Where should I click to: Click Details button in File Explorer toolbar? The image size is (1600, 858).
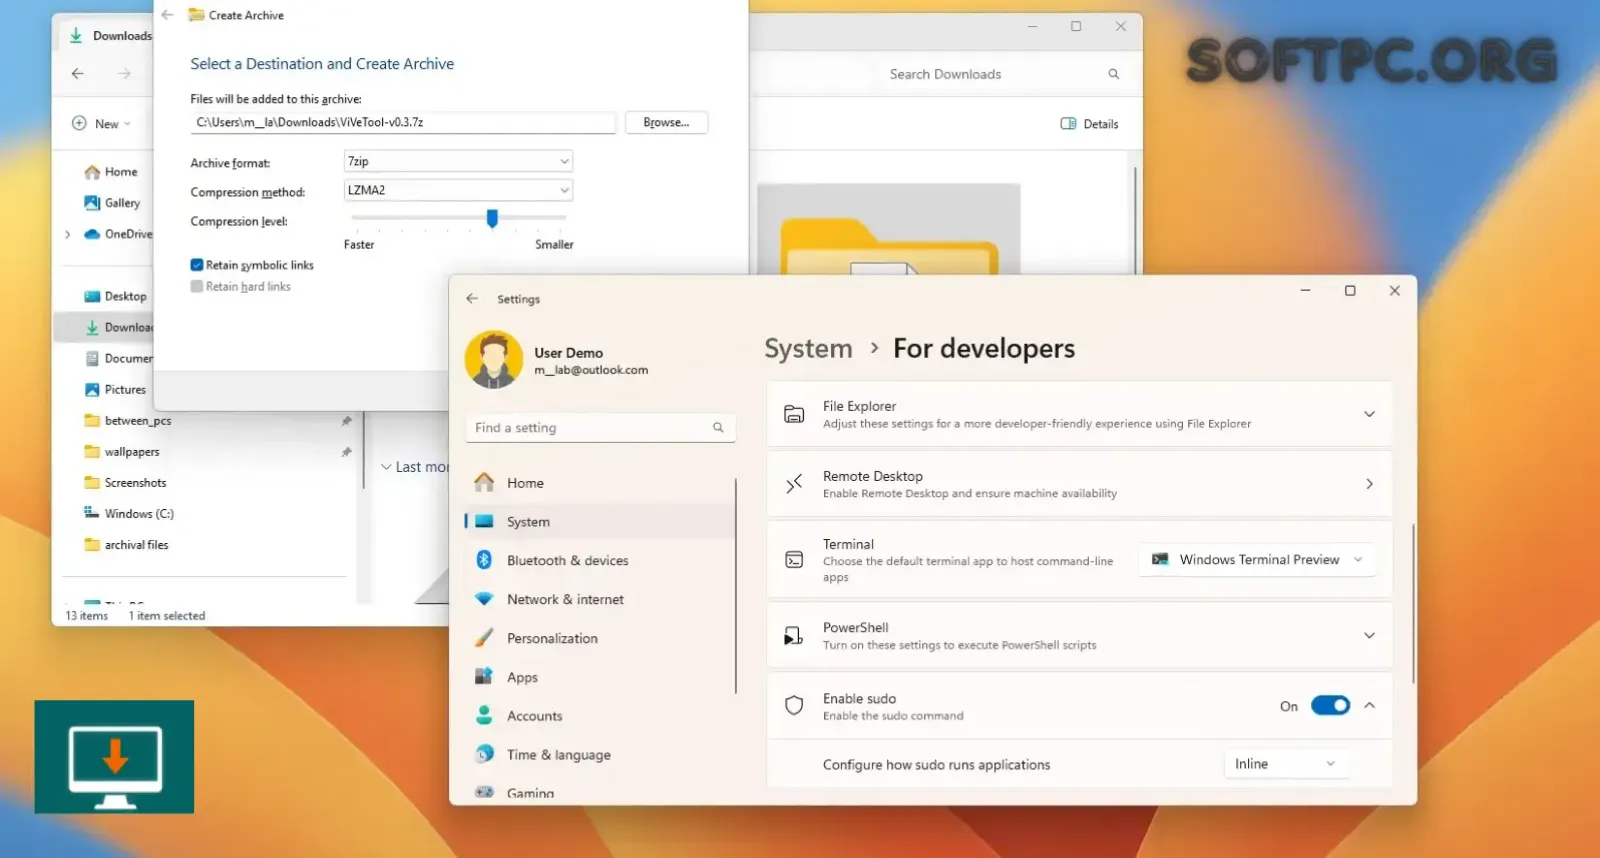pos(1089,124)
